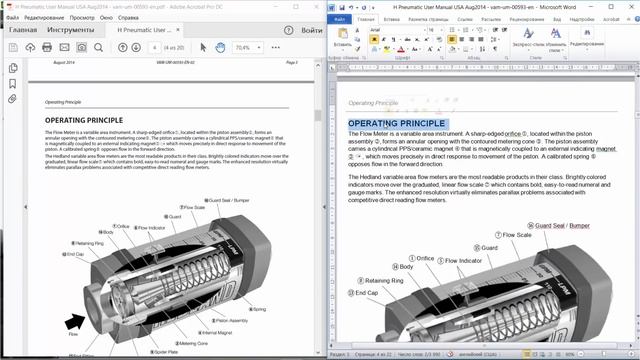
Task: Align text left in Word
Action: pyautogui.click(x=452, y=39)
